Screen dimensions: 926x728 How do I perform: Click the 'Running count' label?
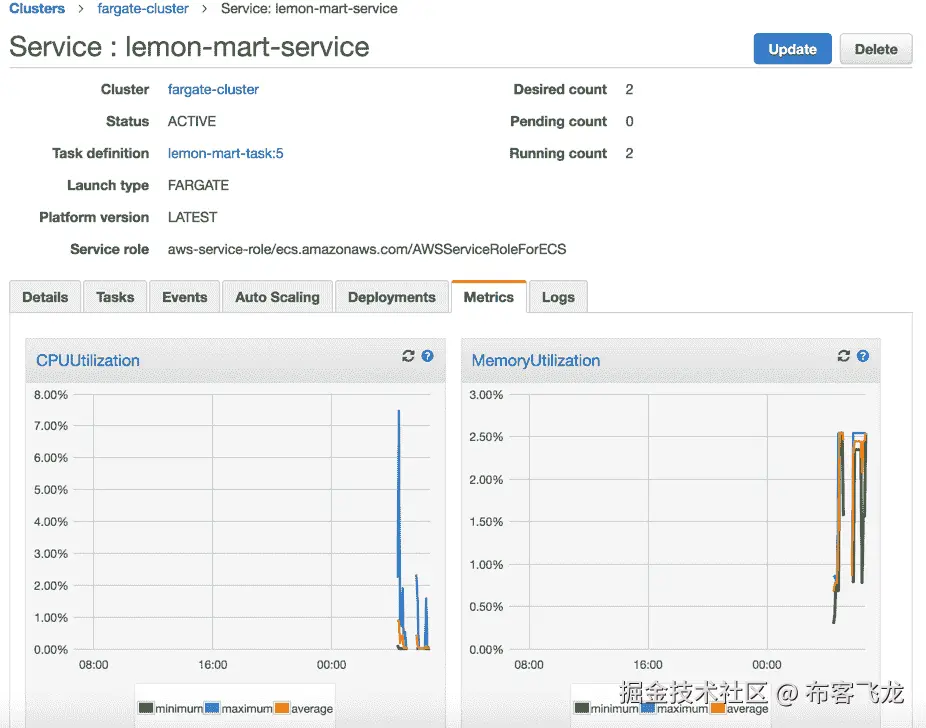tap(558, 154)
